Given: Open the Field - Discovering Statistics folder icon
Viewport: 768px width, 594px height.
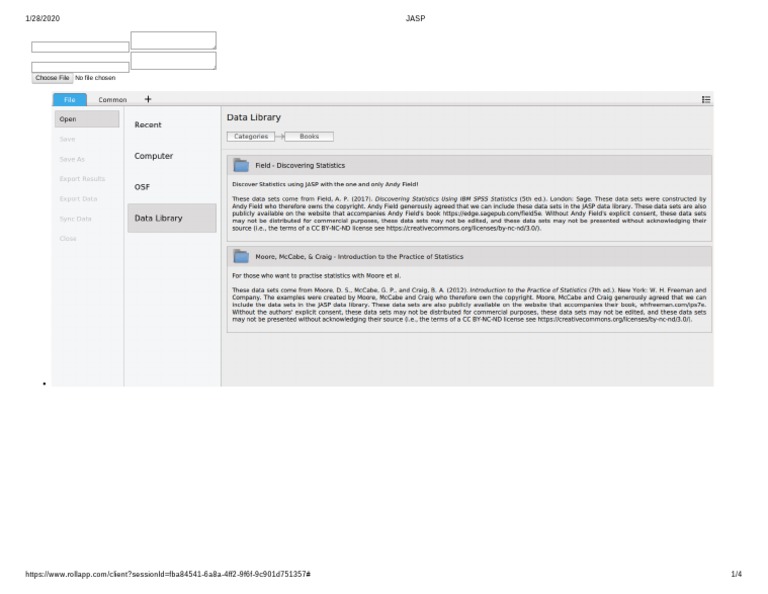Looking at the screenshot, I should (240, 166).
